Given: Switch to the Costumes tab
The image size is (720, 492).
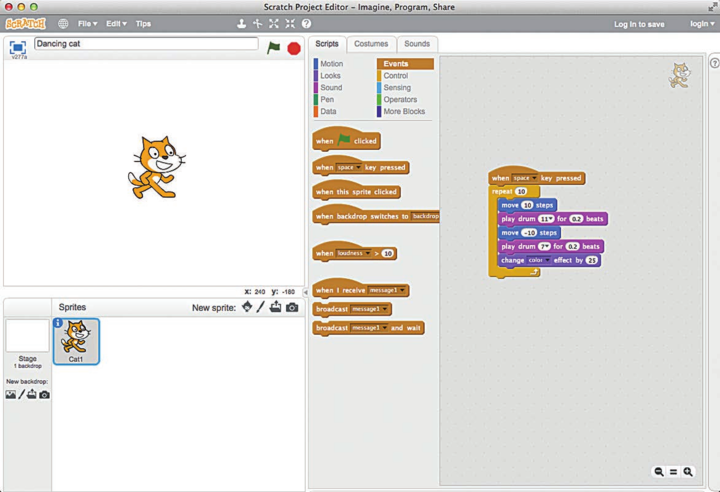Looking at the screenshot, I should tap(371, 44).
